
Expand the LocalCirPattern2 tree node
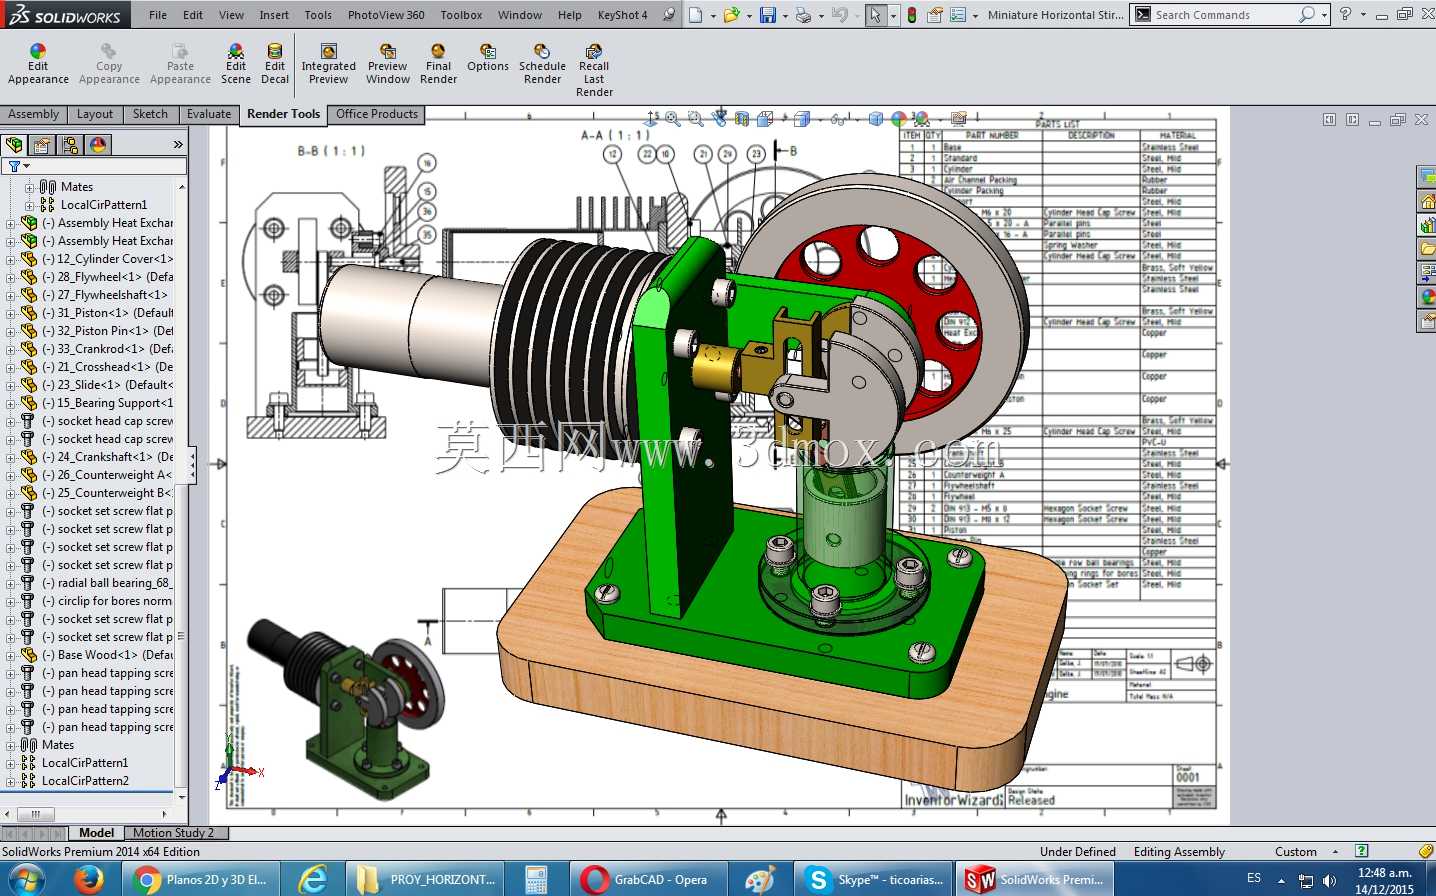[x=10, y=781]
